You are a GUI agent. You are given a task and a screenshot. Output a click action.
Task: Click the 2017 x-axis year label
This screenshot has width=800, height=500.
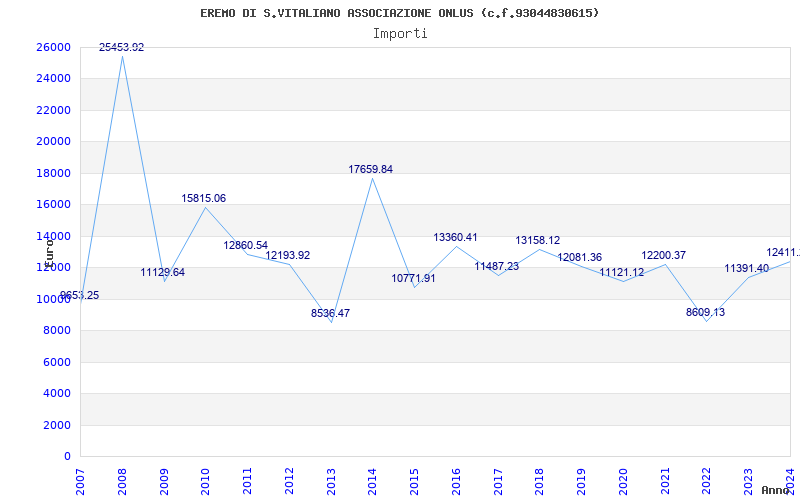click(498, 482)
